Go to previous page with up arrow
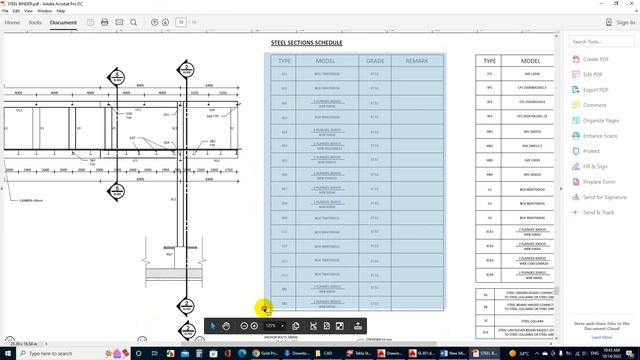 point(154,22)
